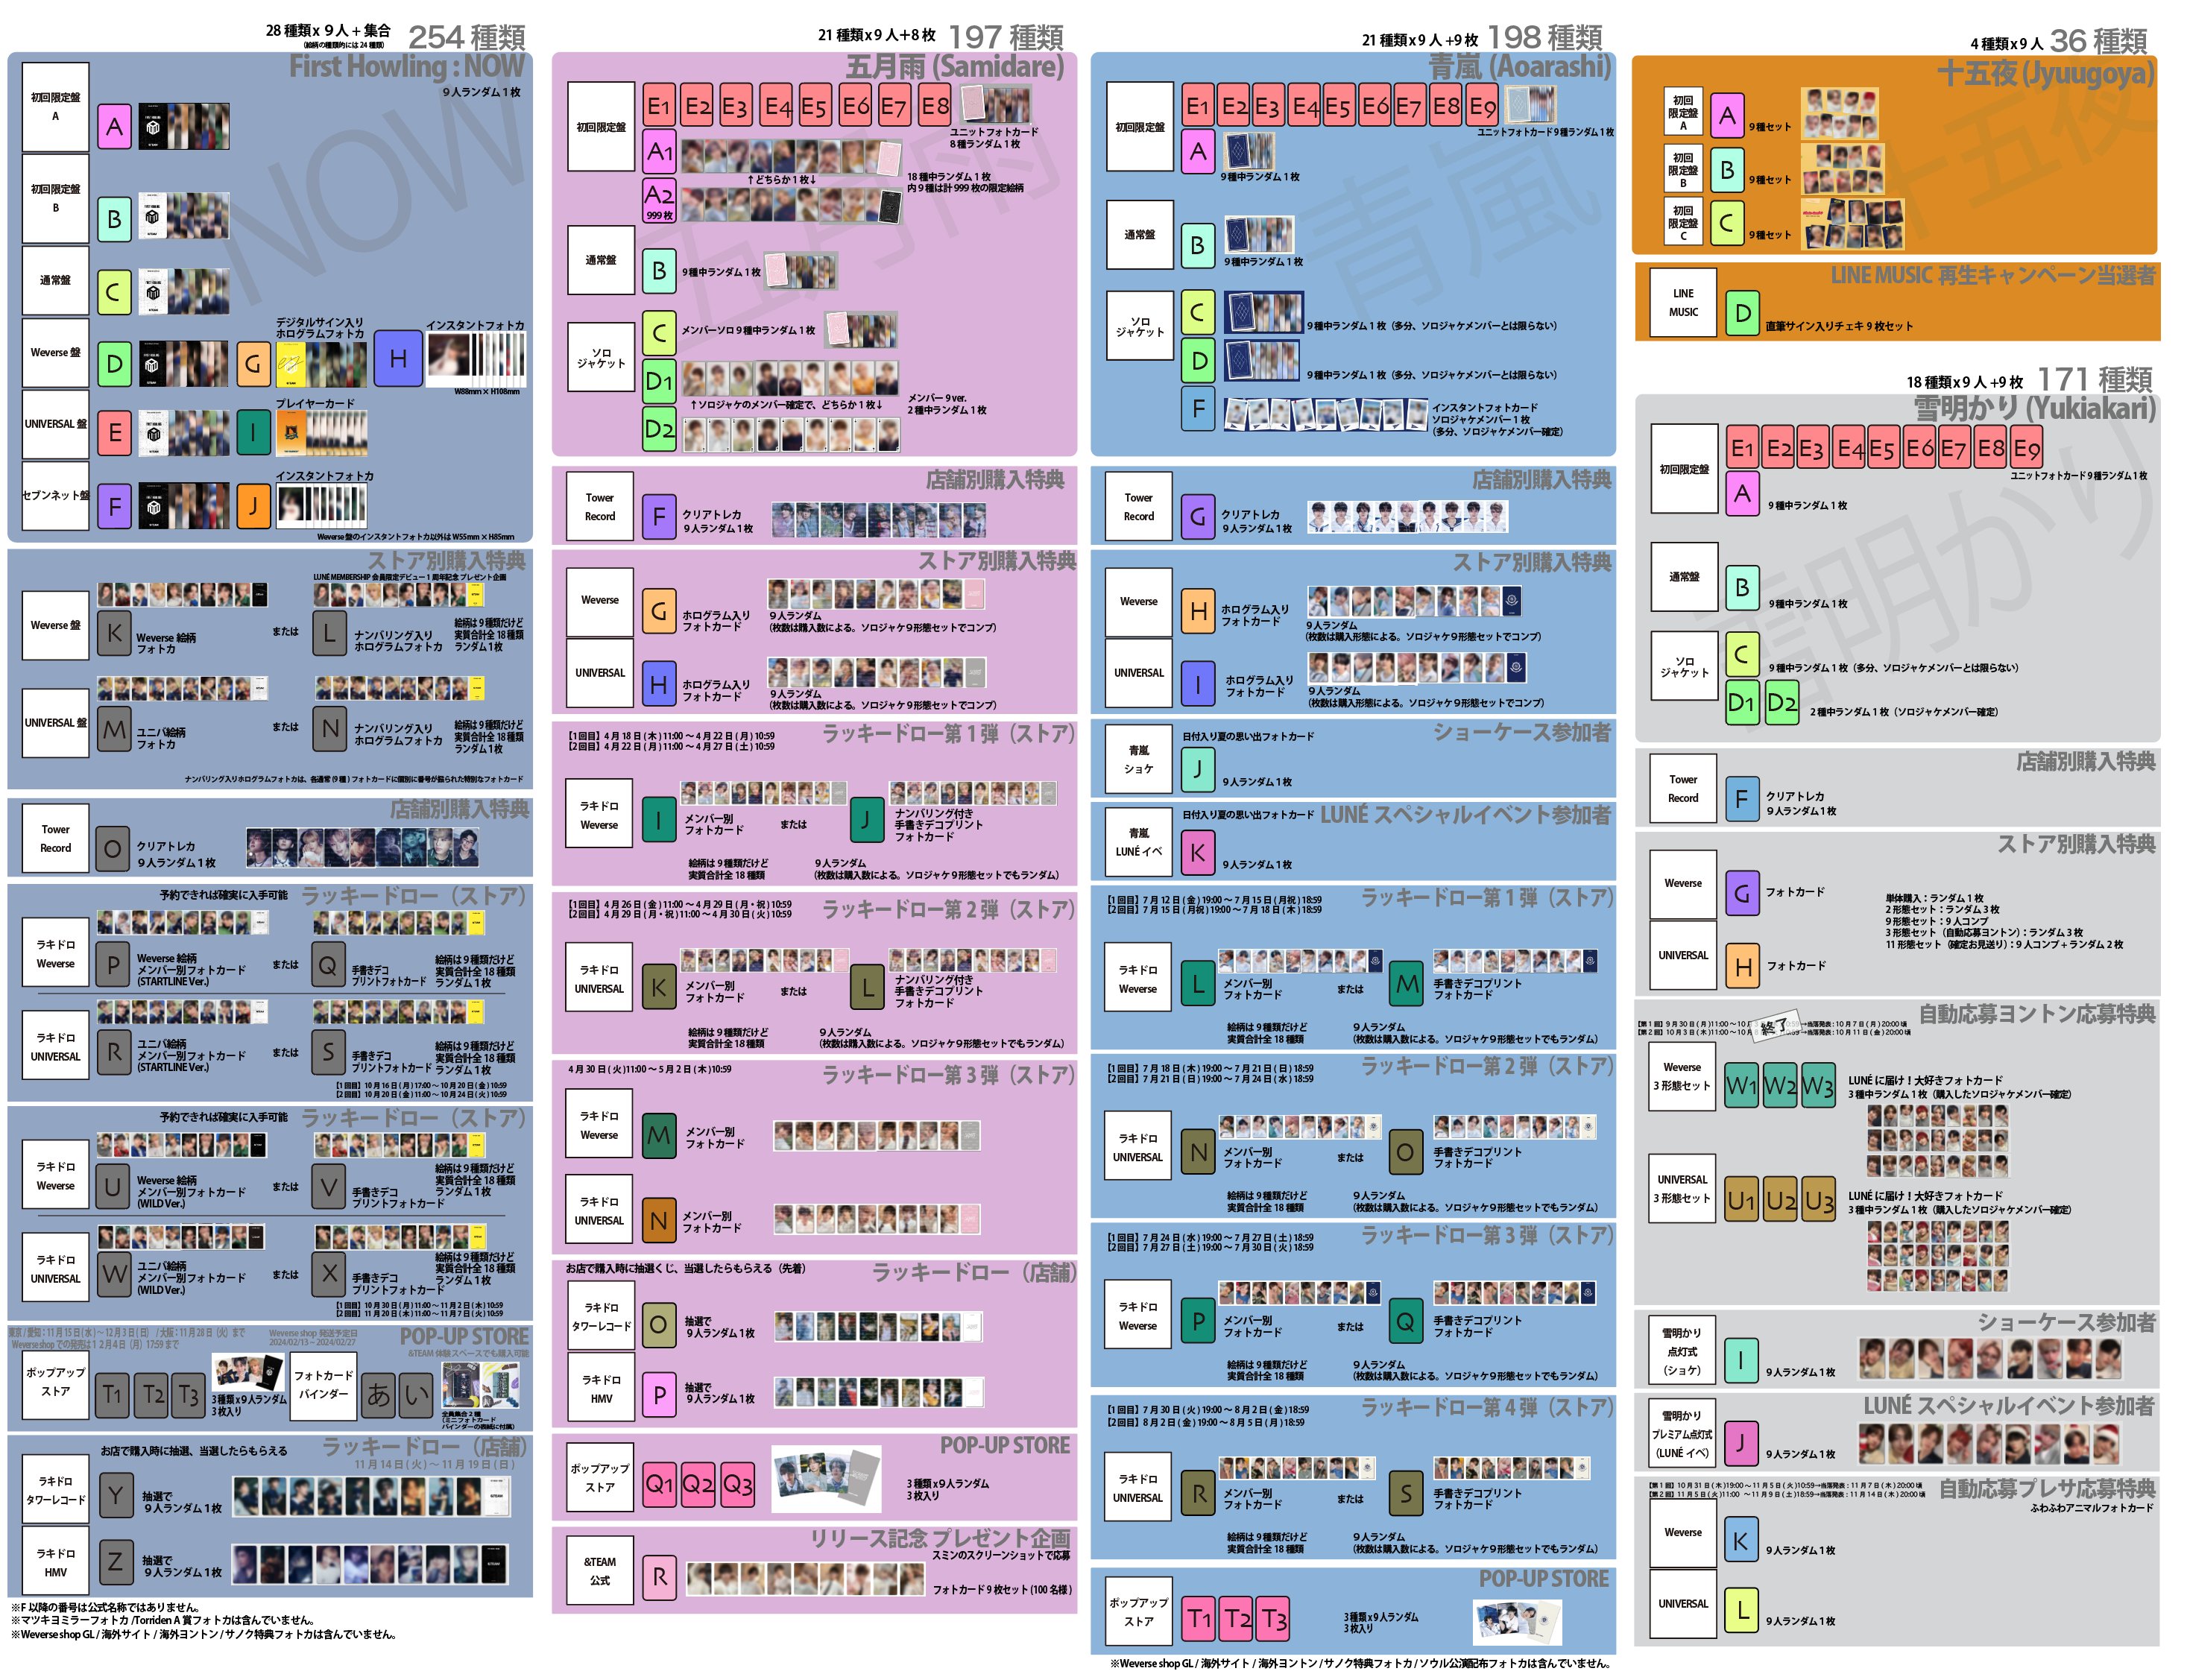Click the A2 999枚 badge in 五月雨
Image resolution: width=2187 pixels, height=1680 pixels.
point(659,199)
